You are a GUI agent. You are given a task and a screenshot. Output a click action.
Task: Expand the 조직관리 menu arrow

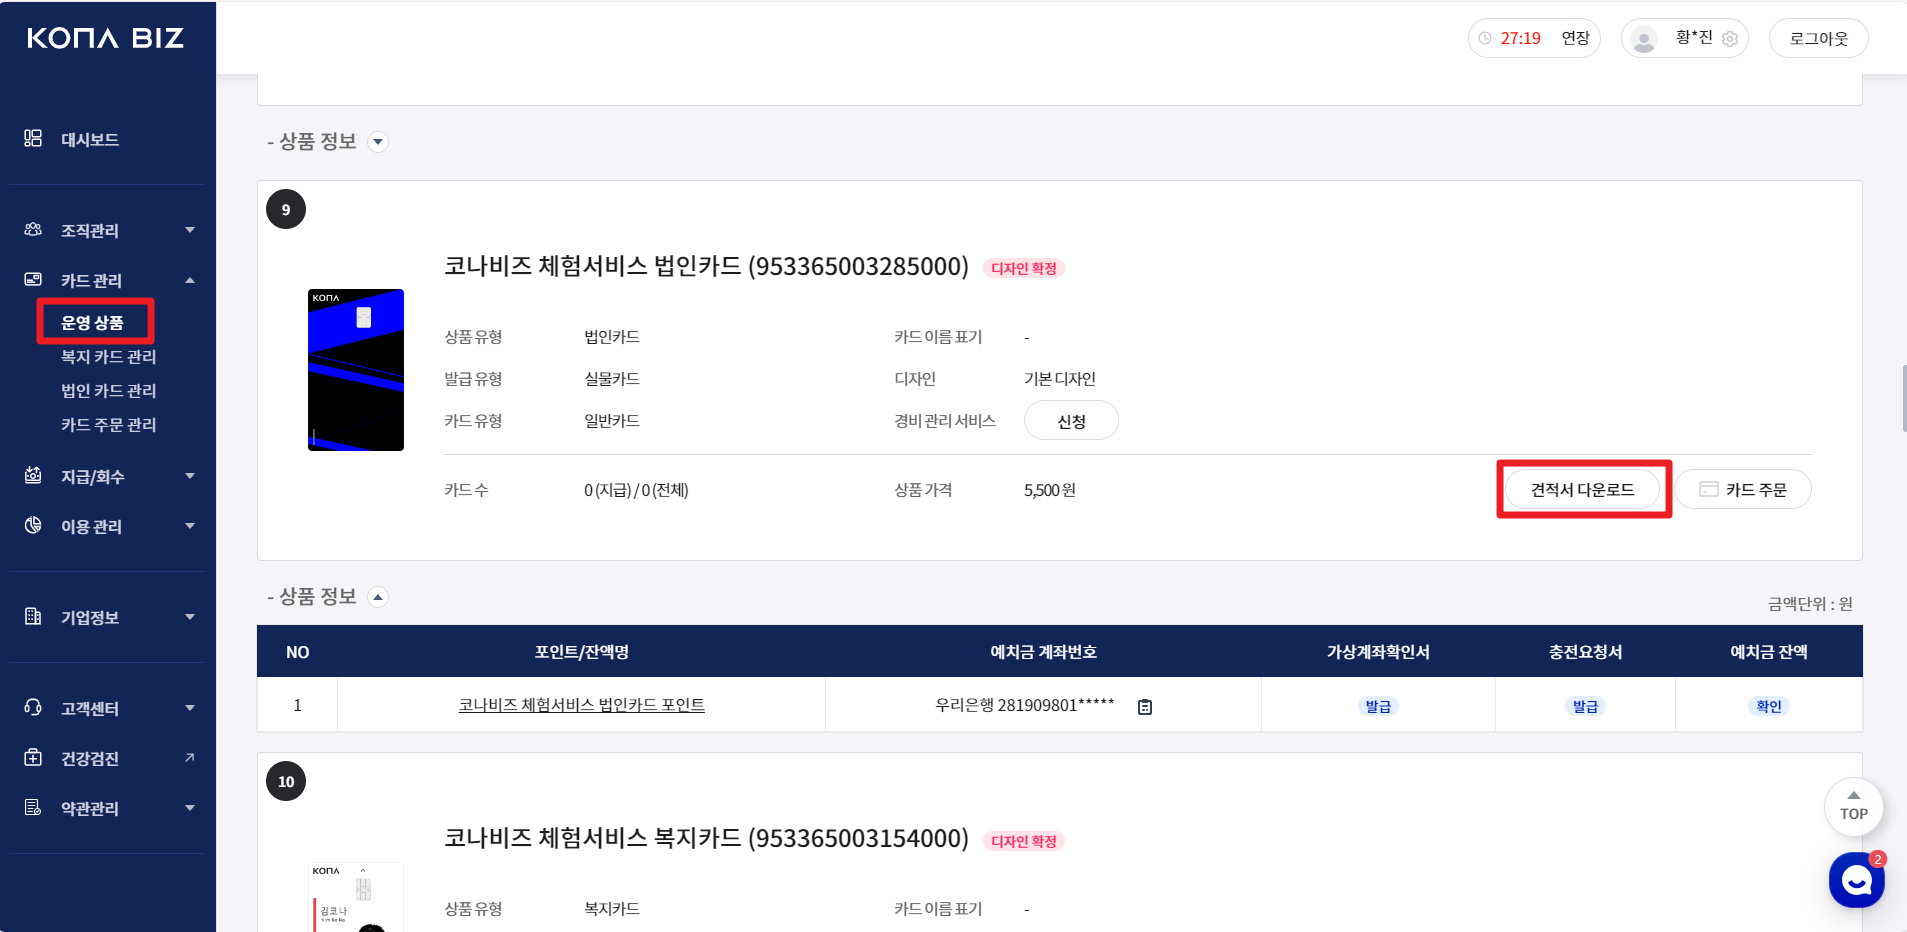coord(190,230)
